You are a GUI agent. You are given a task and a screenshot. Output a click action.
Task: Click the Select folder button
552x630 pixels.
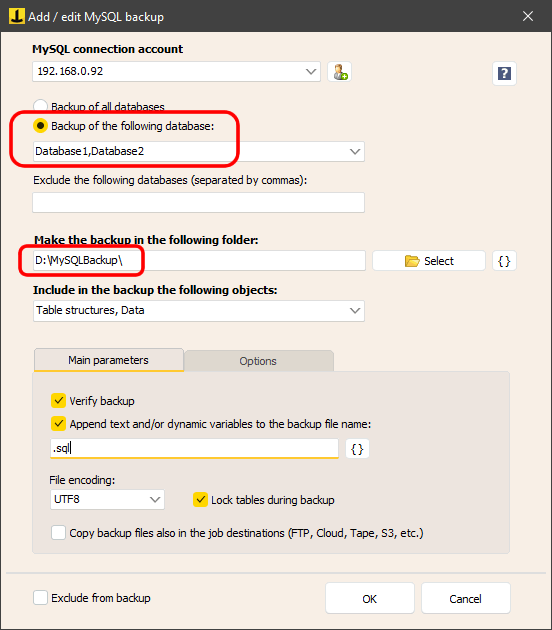(429, 261)
